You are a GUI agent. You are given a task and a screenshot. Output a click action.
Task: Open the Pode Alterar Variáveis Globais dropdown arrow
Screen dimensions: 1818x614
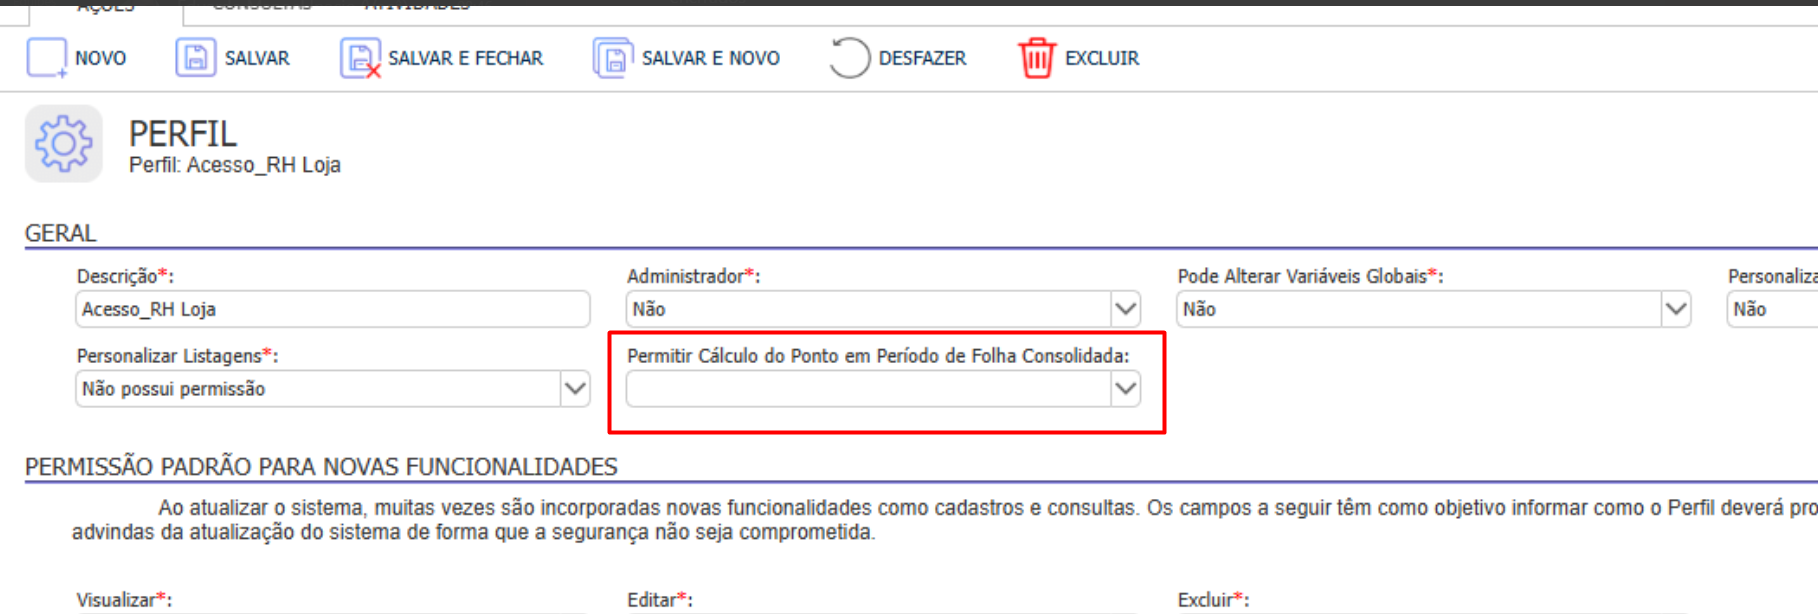tap(1675, 309)
